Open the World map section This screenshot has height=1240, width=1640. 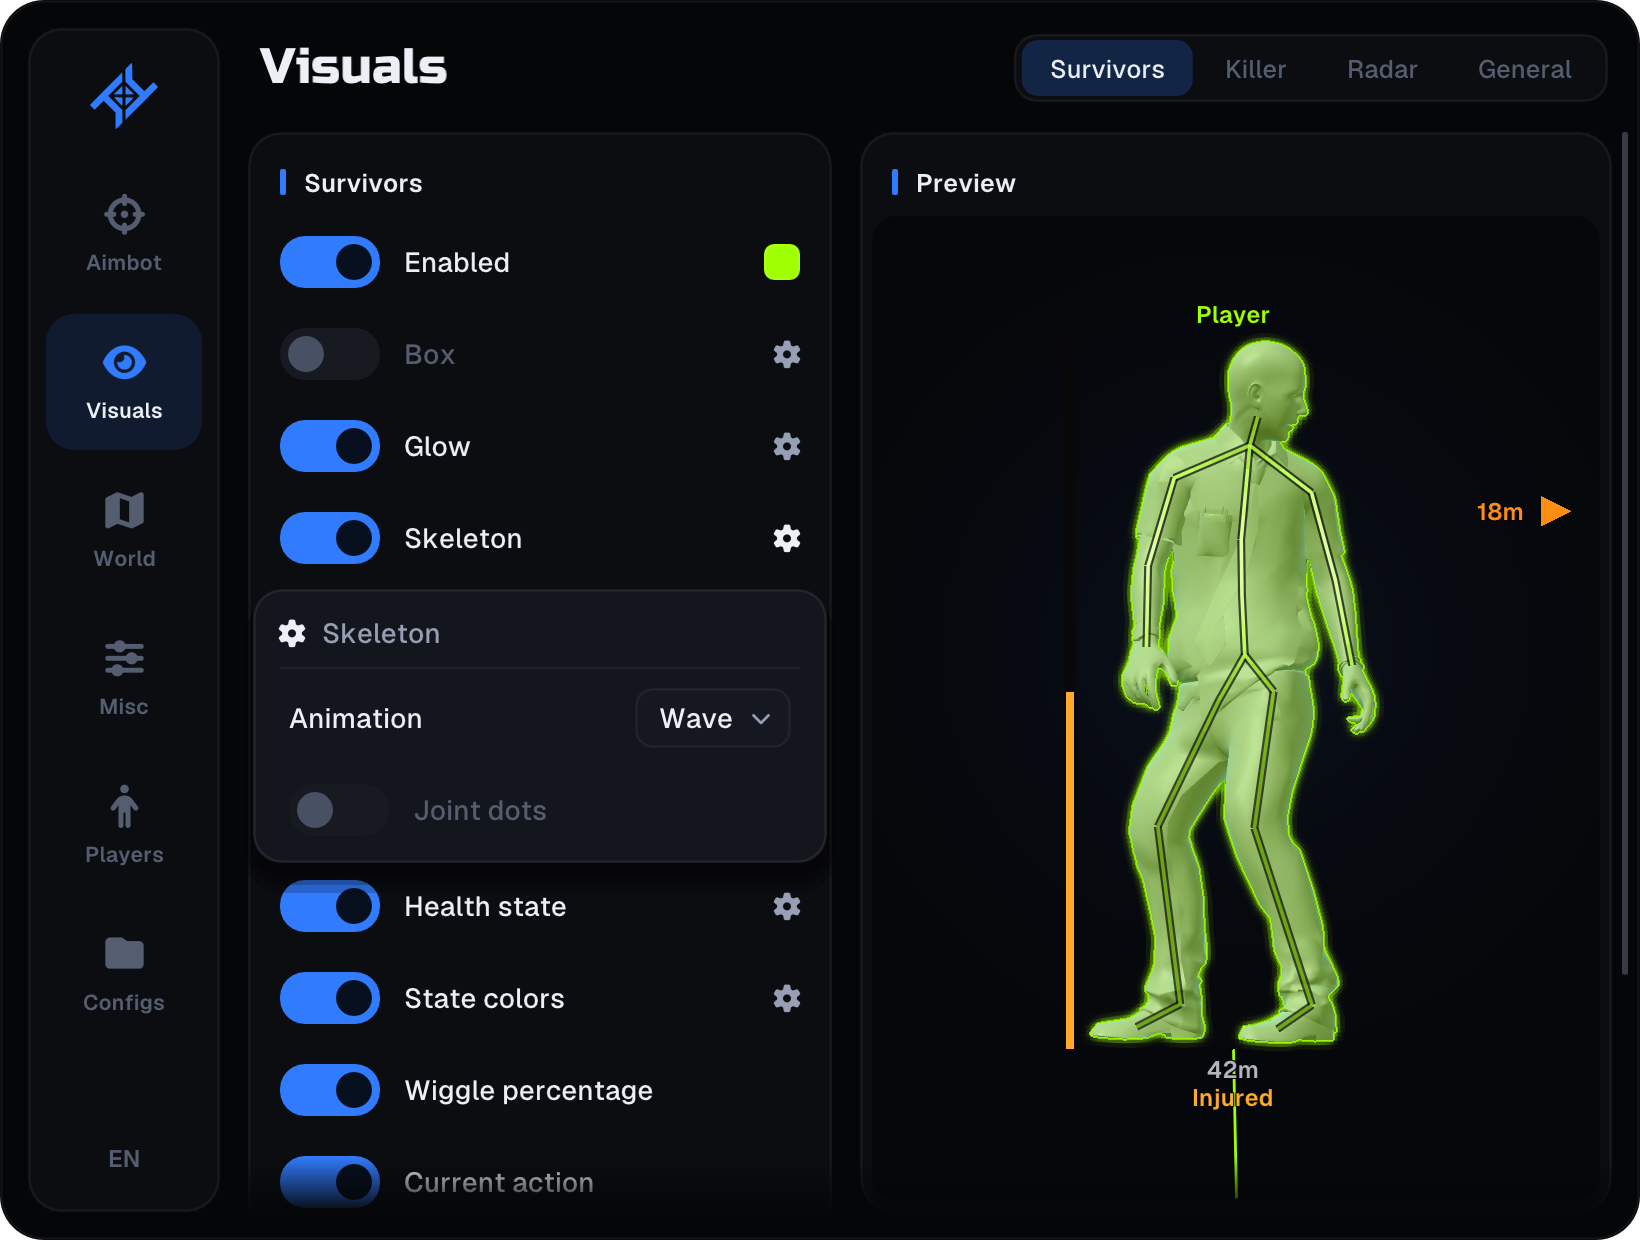pyautogui.click(x=124, y=530)
